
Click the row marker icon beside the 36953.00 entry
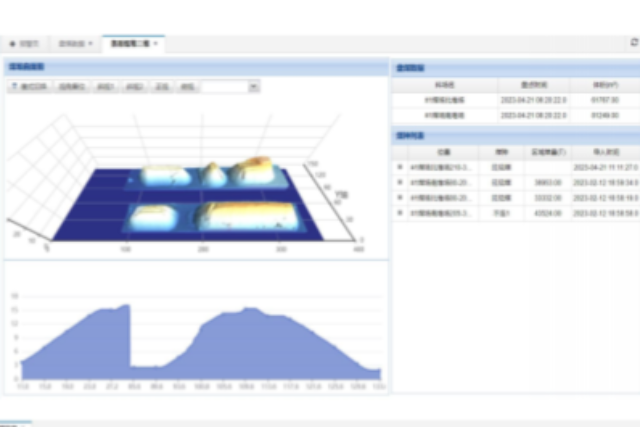(x=400, y=183)
